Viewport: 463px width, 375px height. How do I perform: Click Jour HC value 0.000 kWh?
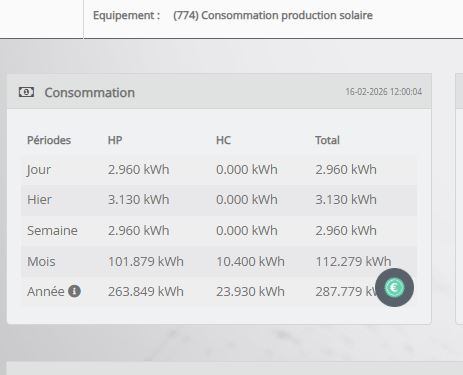pyautogui.click(x=247, y=170)
